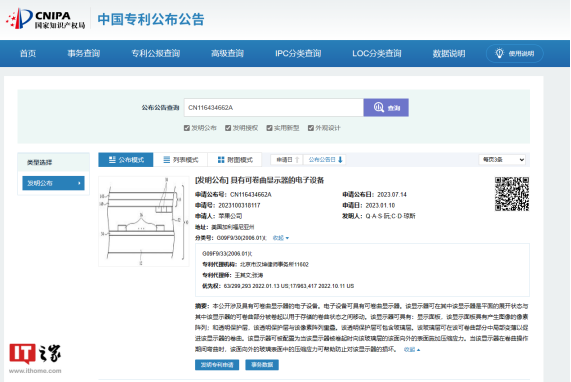The width and height of the screenshot is (571, 382).
Task: Switch to the thumbnail mode (附图模式) view
Action: click(x=235, y=160)
